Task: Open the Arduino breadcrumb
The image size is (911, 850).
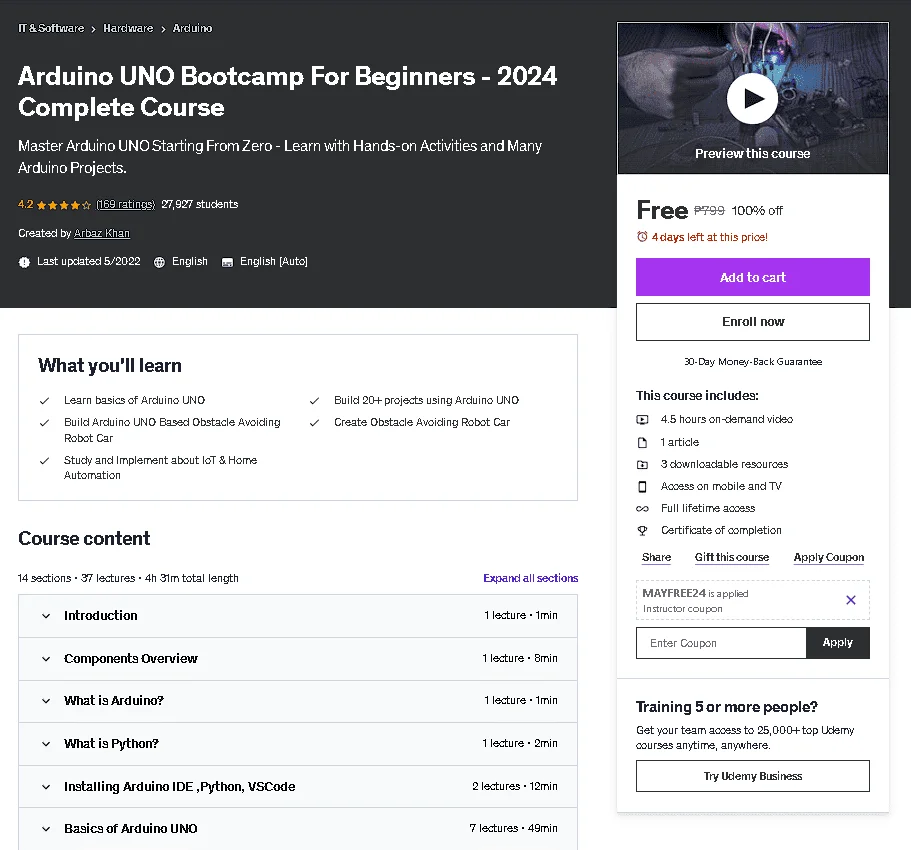Action: tap(192, 28)
